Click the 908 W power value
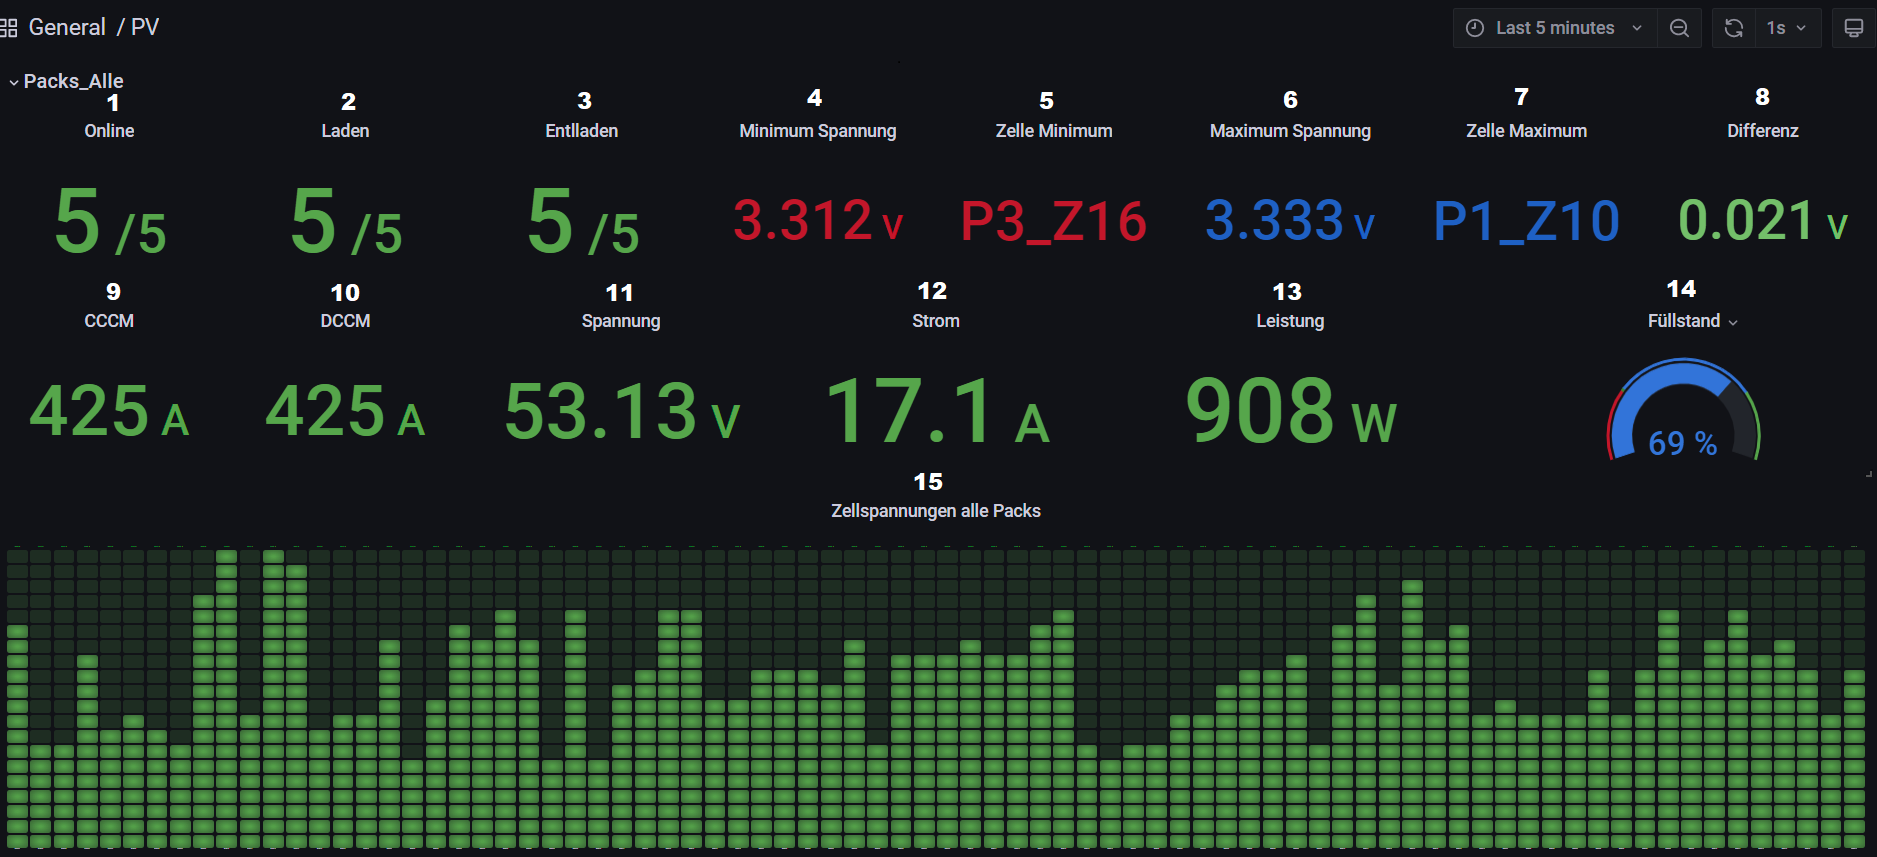The image size is (1877, 857). point(1290,410)
